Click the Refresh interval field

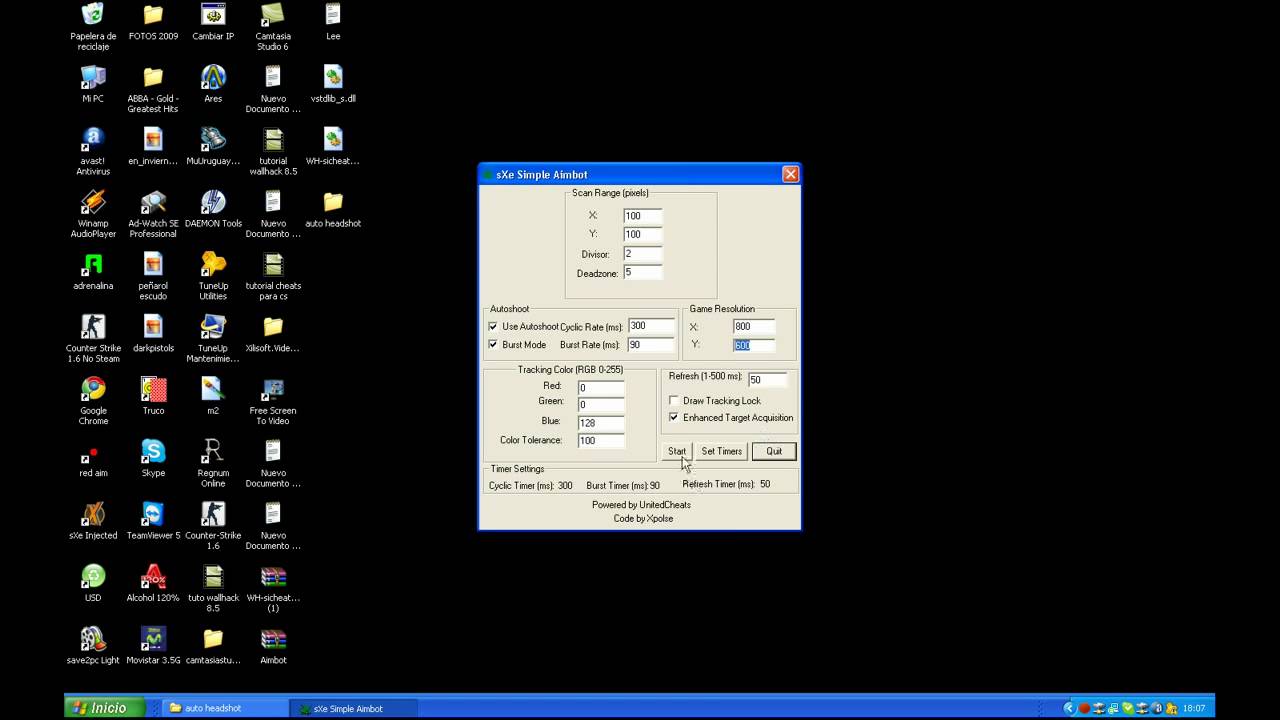767,380
